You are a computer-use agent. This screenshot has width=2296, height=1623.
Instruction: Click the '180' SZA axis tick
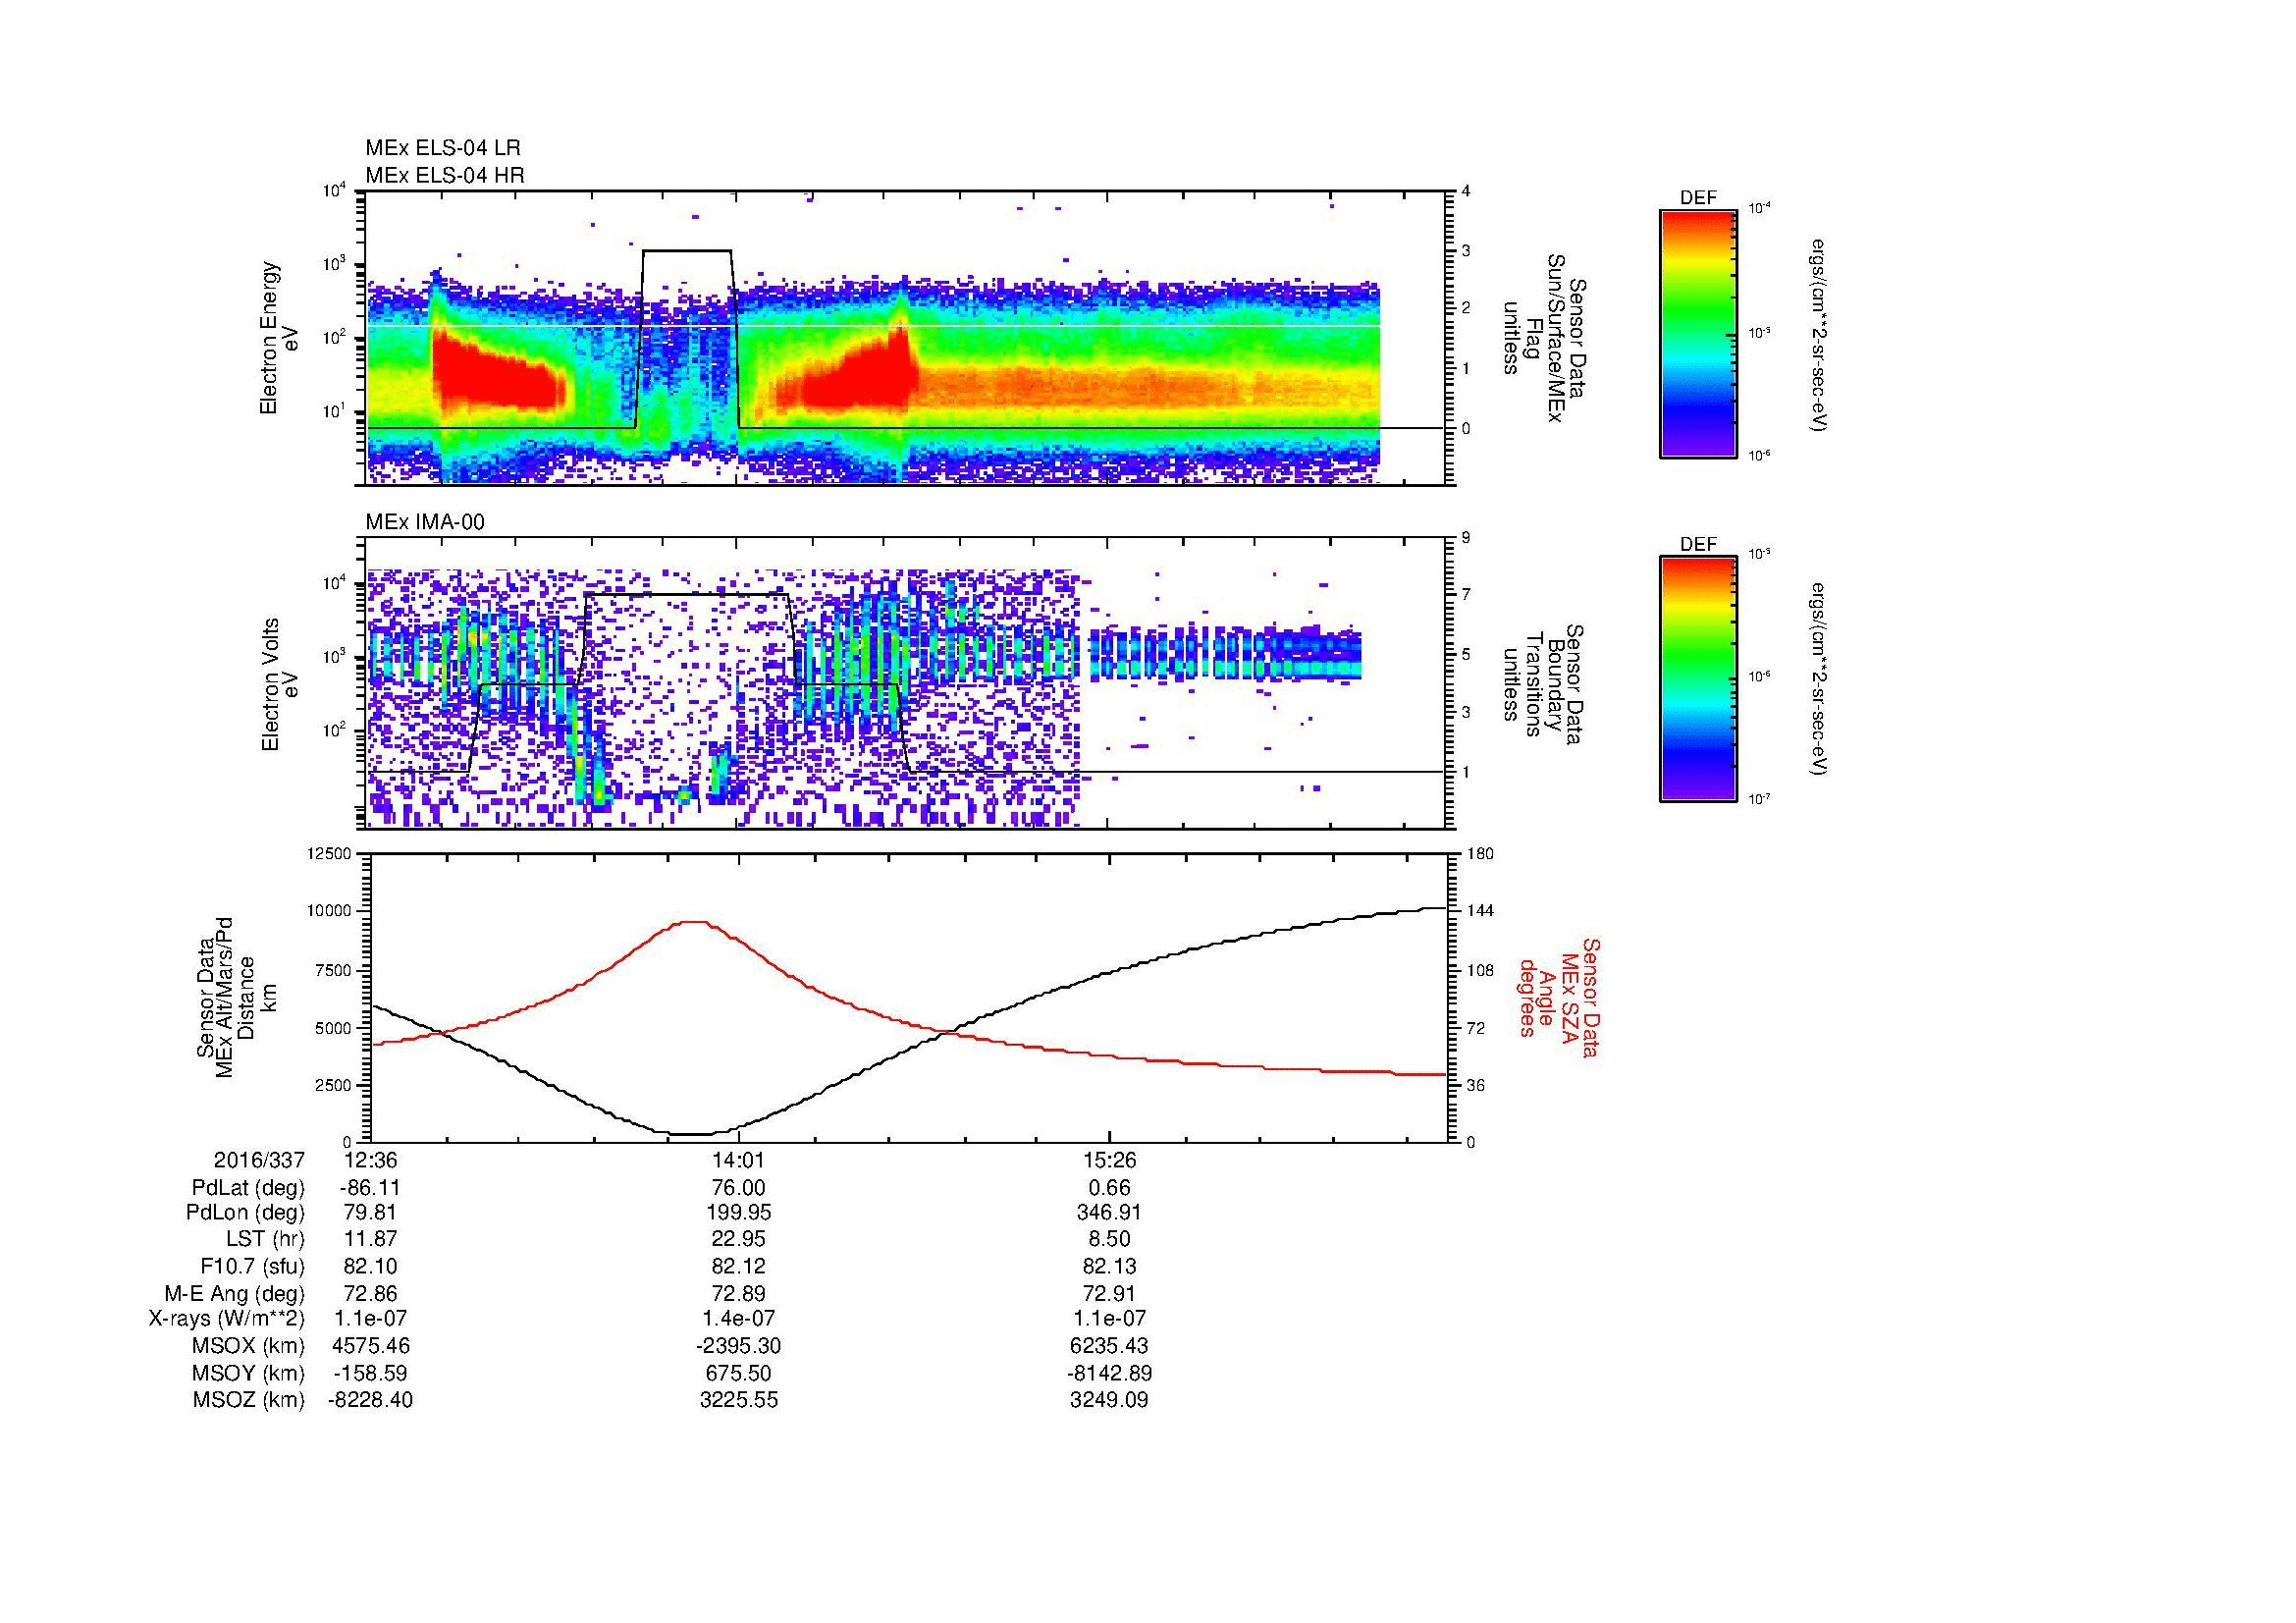point(1479,853)
